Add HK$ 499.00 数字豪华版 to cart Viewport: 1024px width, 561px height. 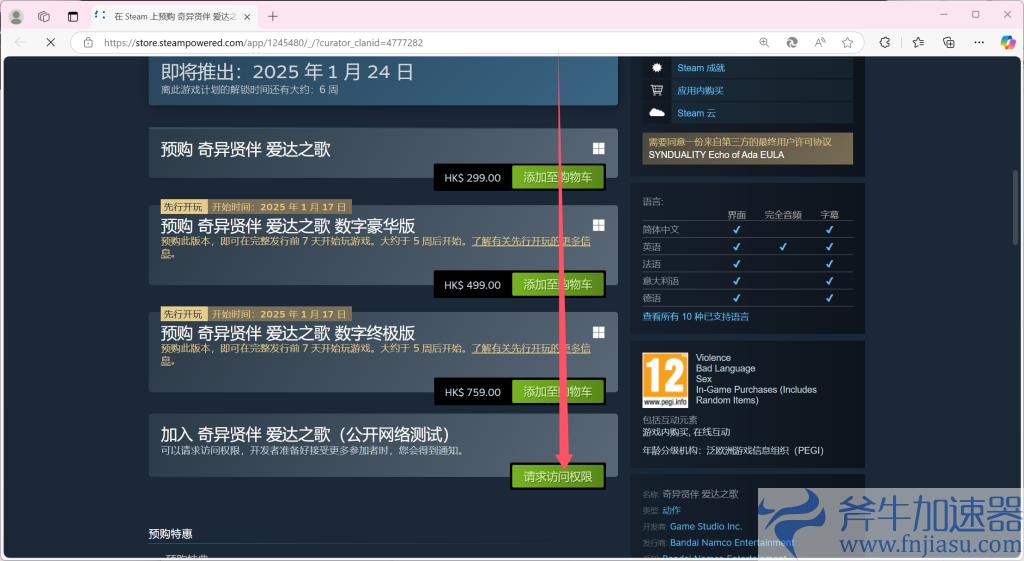[x=558, y=285]
